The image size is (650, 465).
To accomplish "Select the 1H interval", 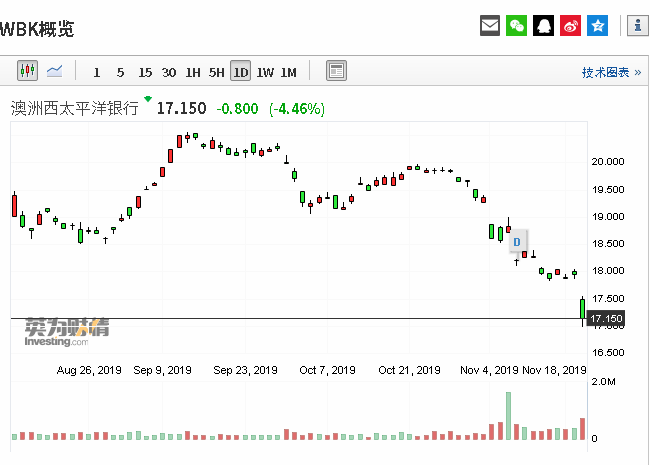I will pyautogui.click(x=193, y=73).
